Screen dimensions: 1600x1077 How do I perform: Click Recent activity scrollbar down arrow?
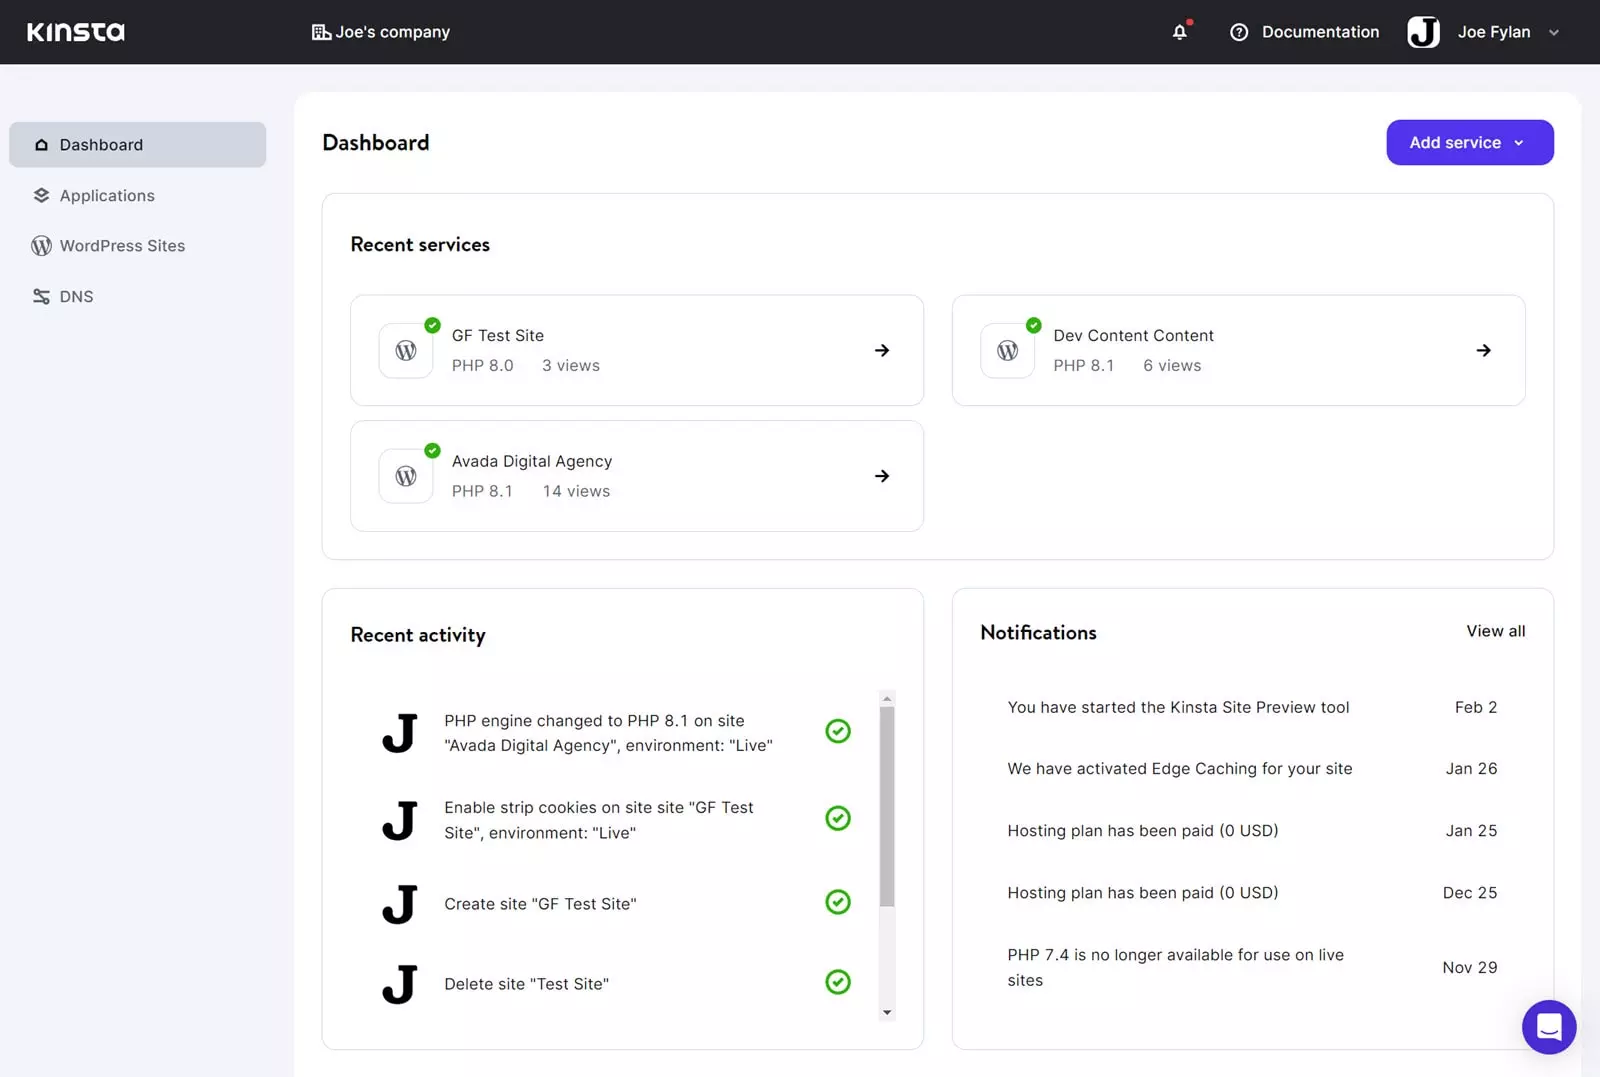pos(887,1012)
